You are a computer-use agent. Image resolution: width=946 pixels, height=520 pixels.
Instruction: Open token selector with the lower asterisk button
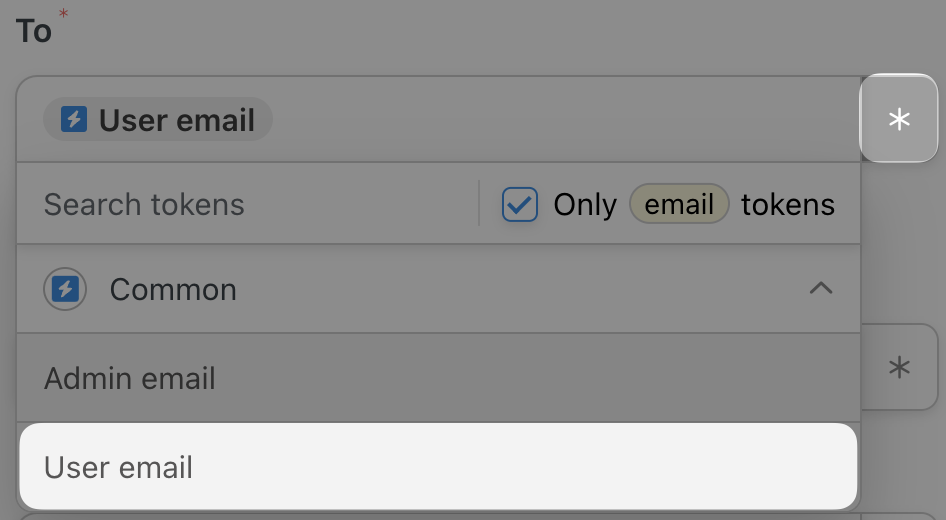point(899,367)
